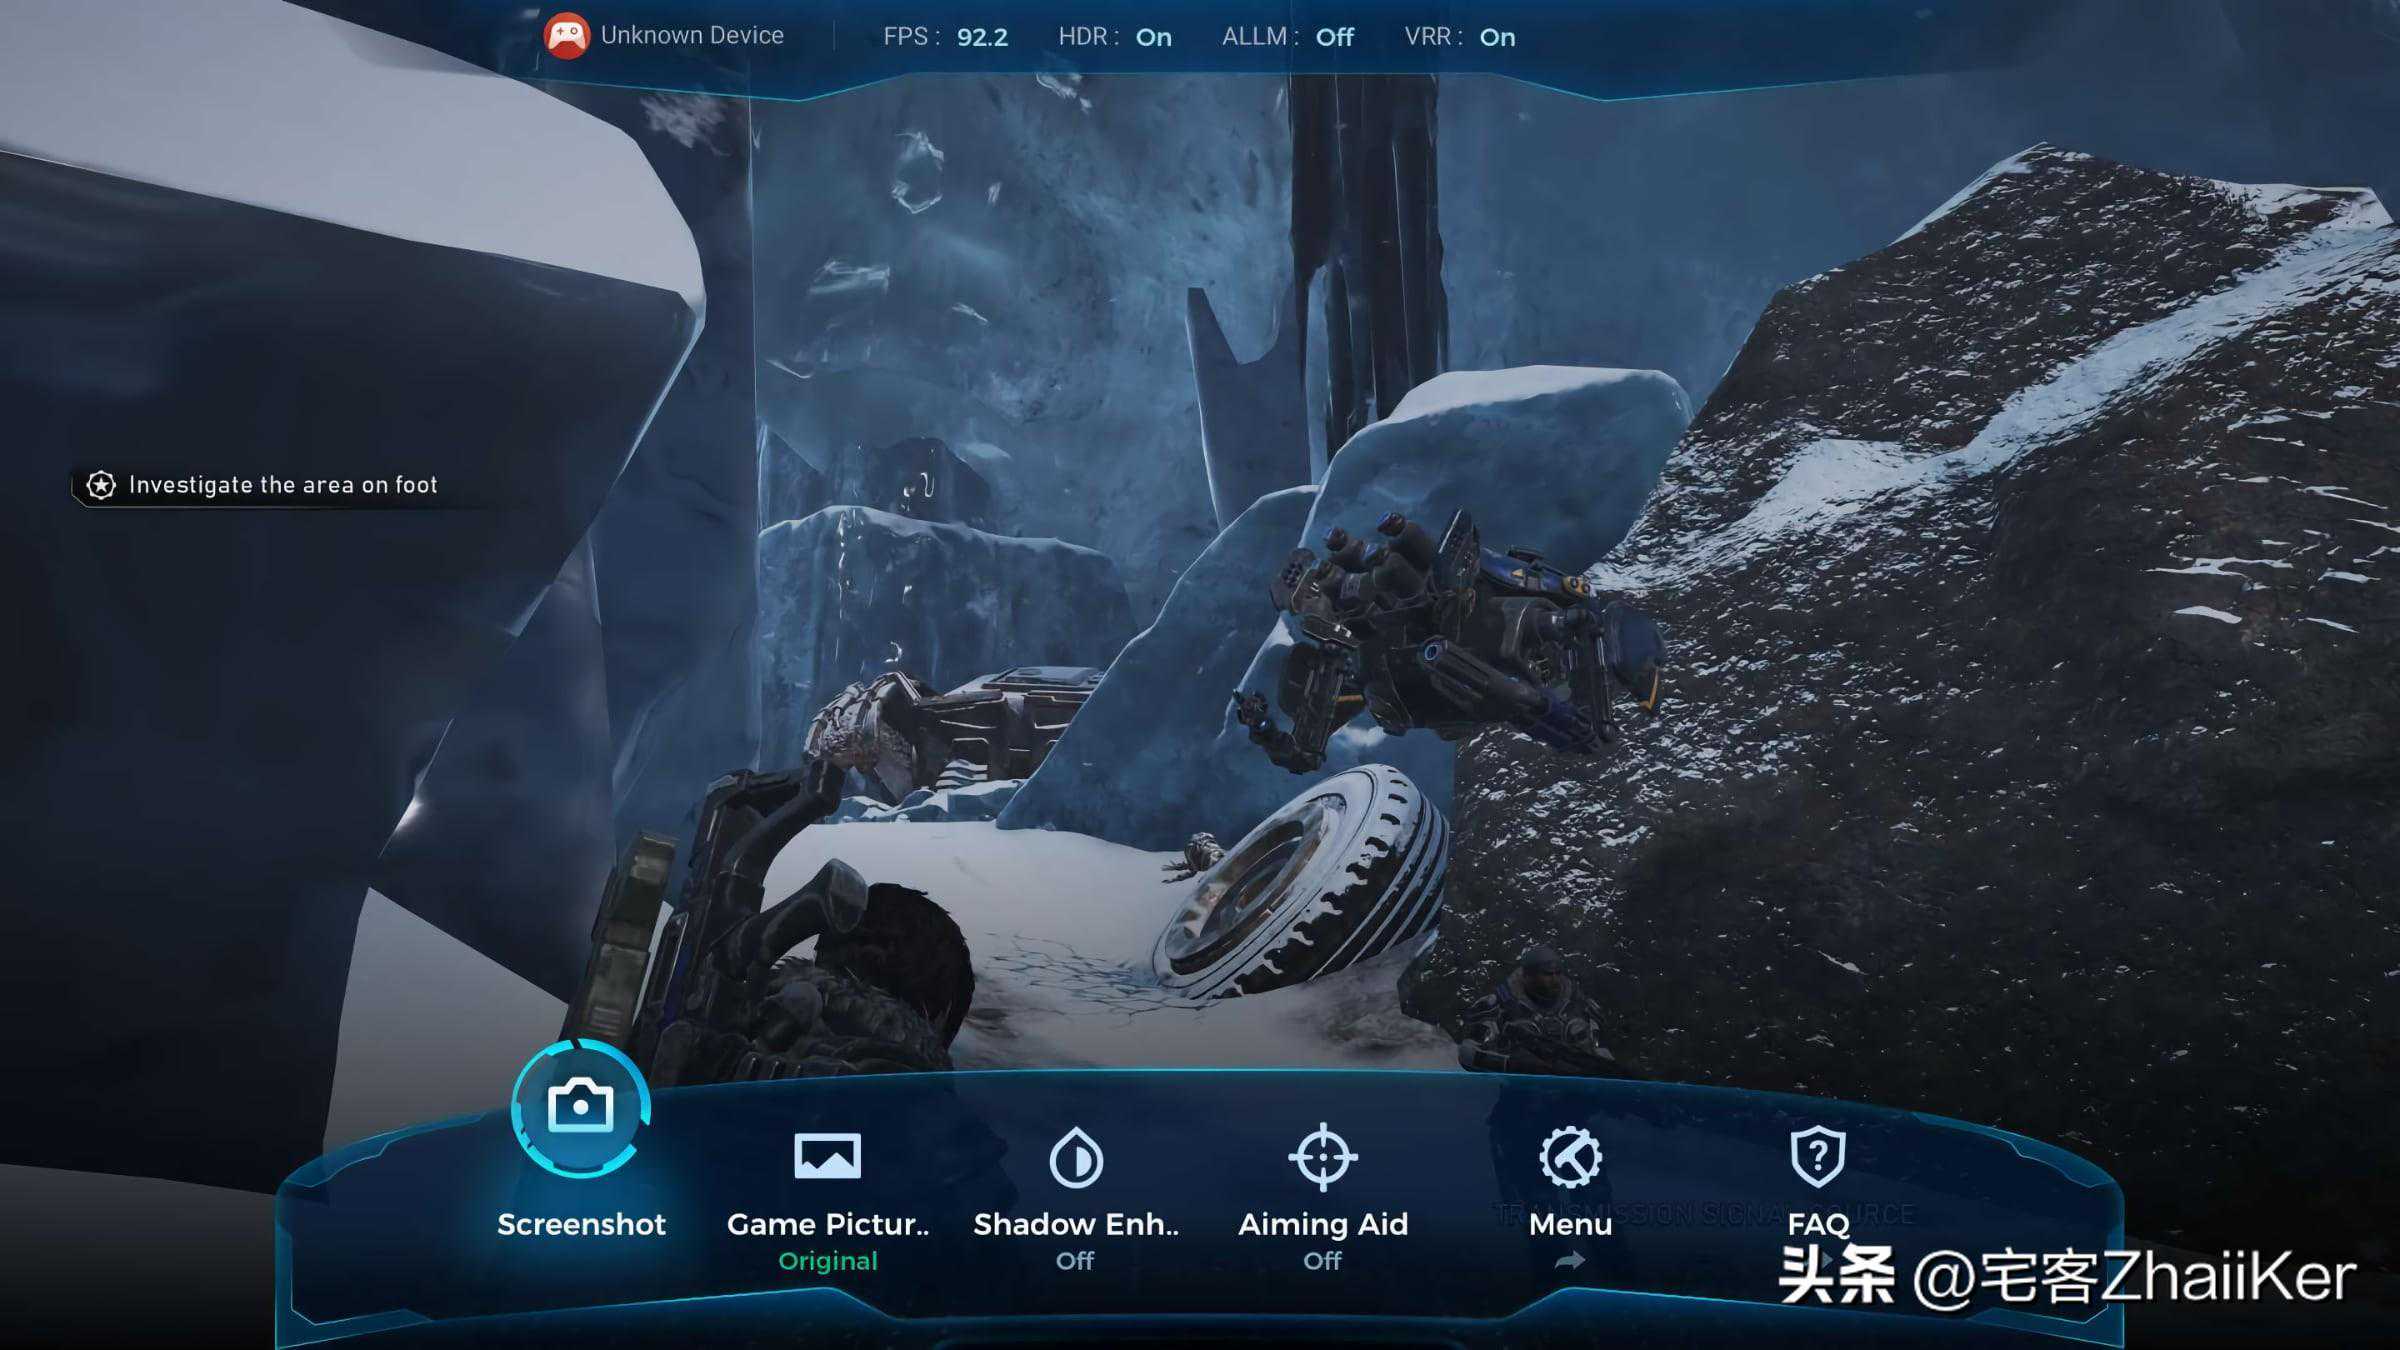Select the FAQ label text

click(x=1817, y=1224)
